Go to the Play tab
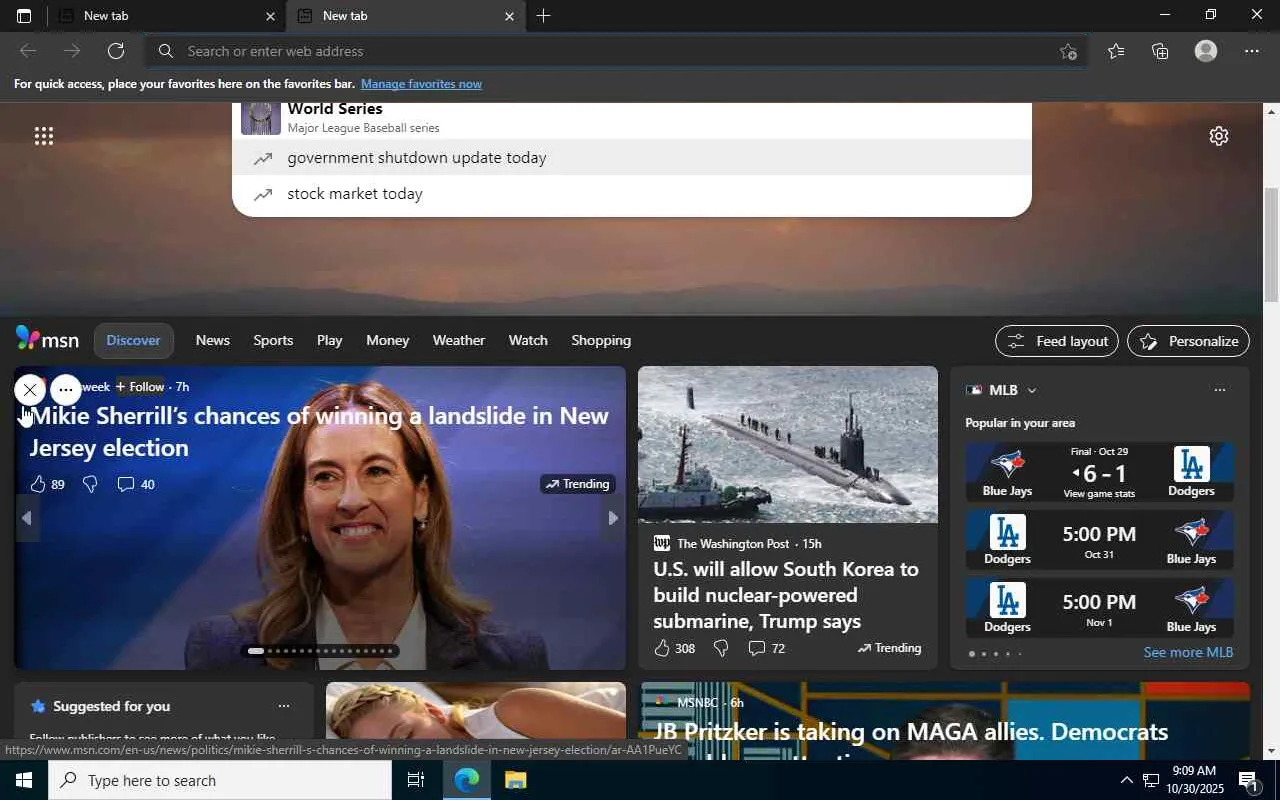Image resolution: width=1280 pixels, height=800 pixels. pyautogui.click(x=330, y=340)
